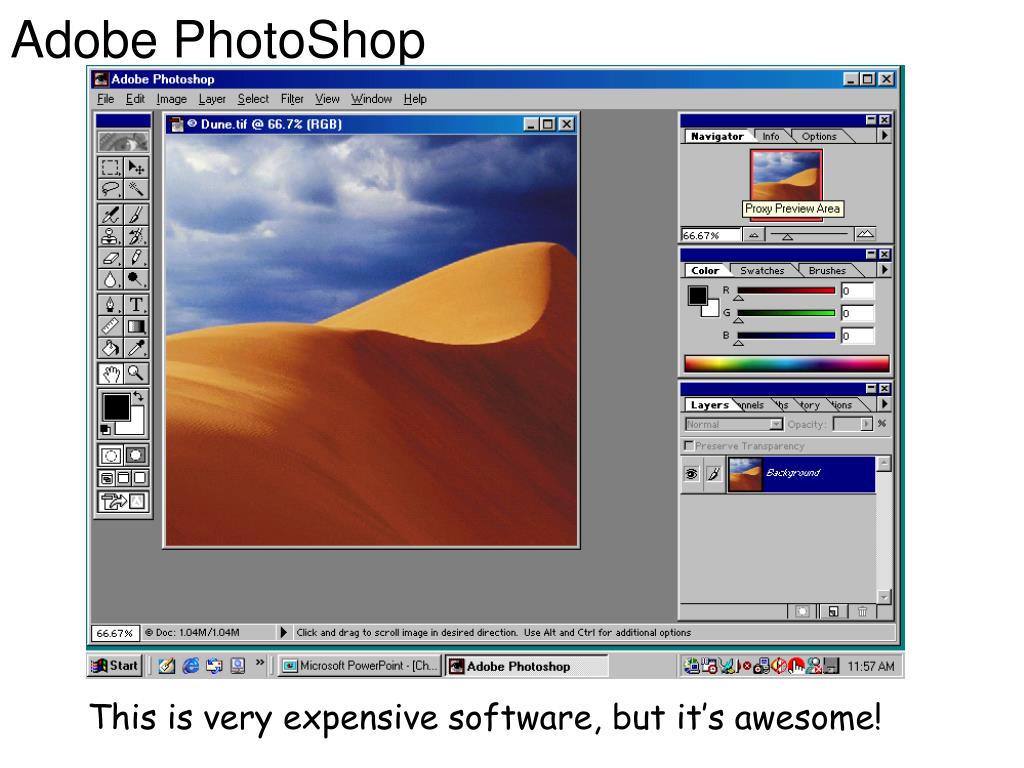Select the Dodge tool

(x=136, y=279)
